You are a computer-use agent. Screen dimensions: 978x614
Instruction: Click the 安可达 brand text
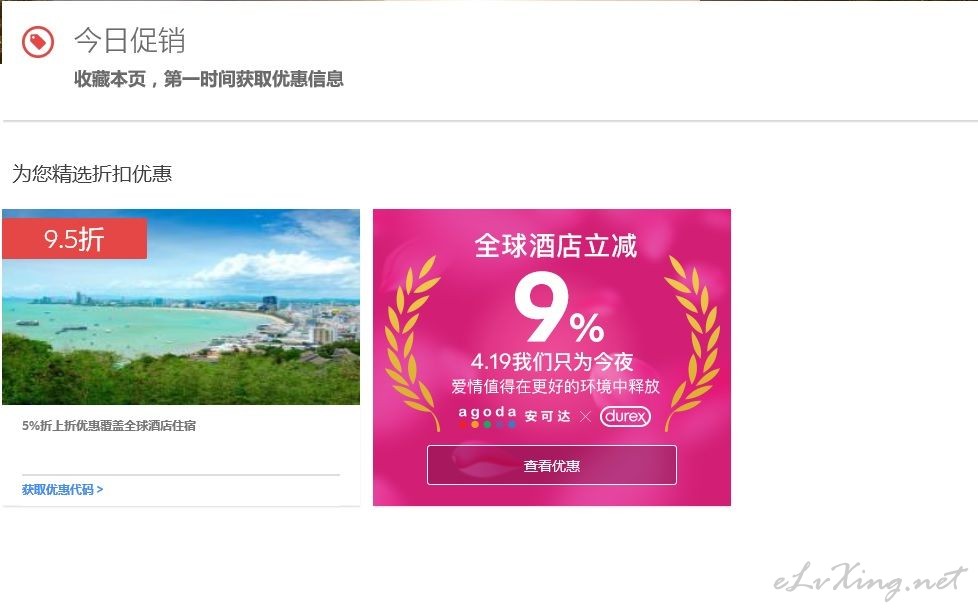click(548, 417)
